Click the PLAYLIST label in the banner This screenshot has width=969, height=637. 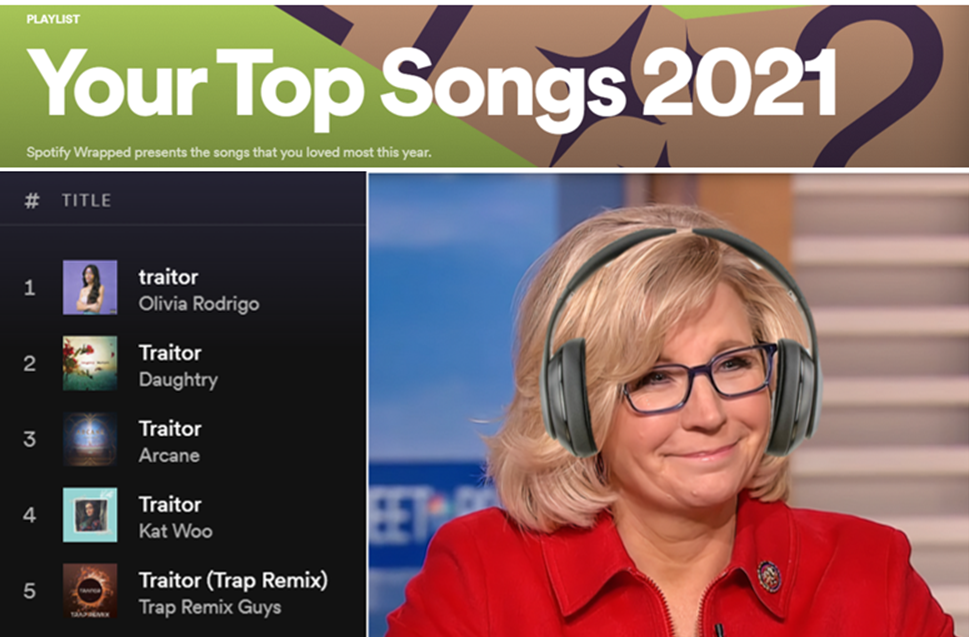(x=53, y=19)
